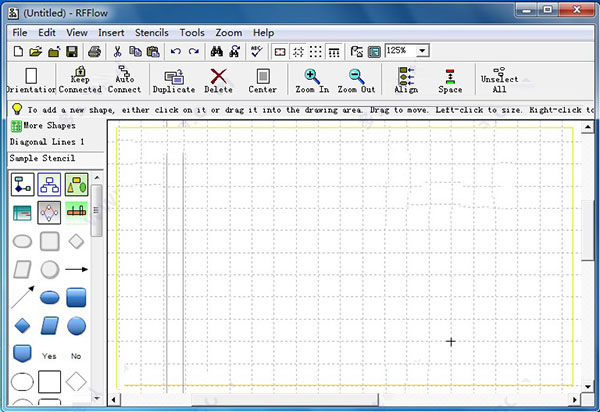This screenshot has width=600, height=412.
Task: Click Zoom In magnifier
Action: click(312, 81)
